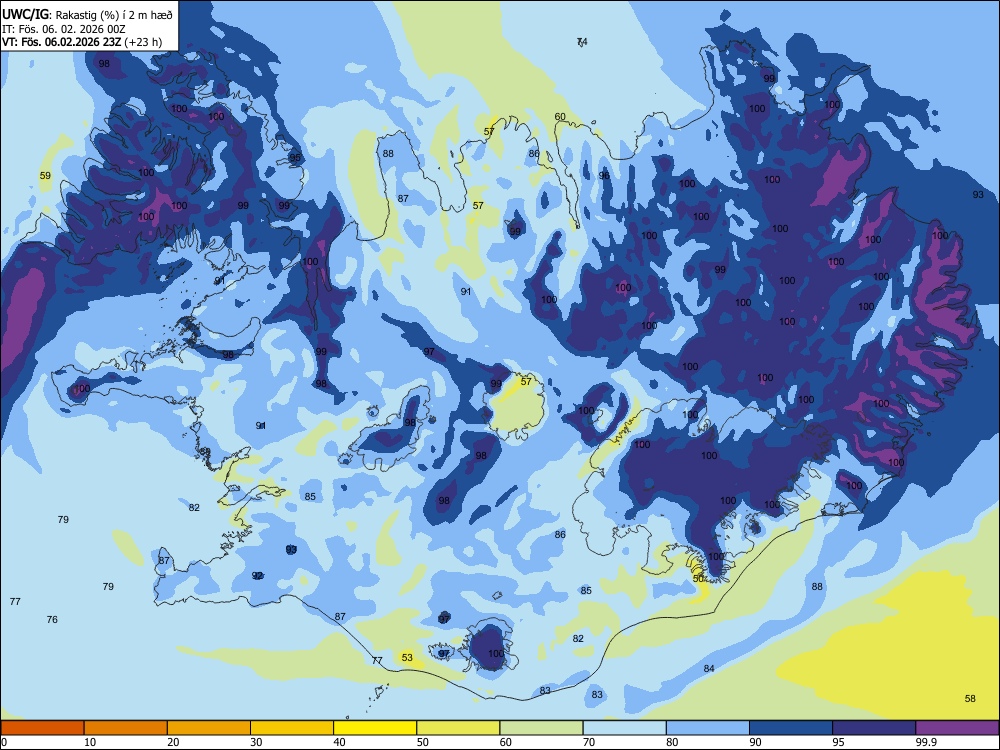Pick the pale green 60–70 legend swatch
This screenshot has height=750, width=1000.
tap(541, 728)
